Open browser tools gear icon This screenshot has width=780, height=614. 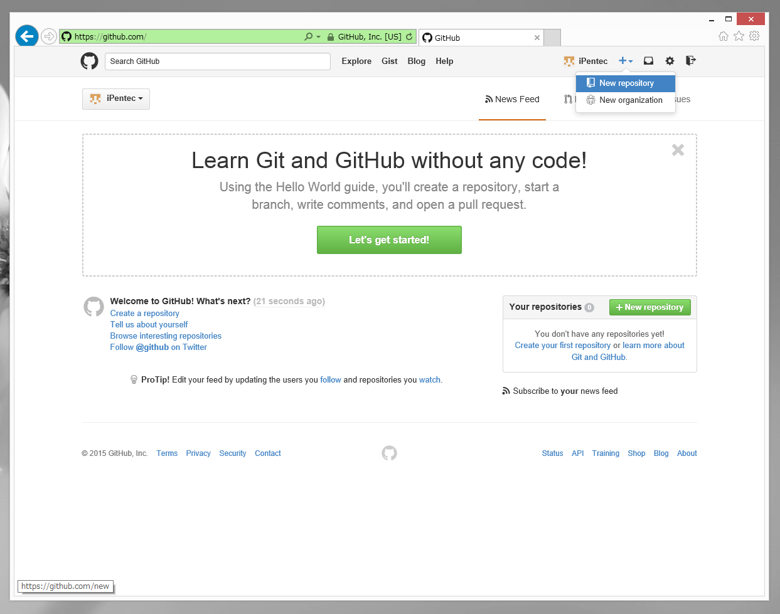[x=754, y=36]
